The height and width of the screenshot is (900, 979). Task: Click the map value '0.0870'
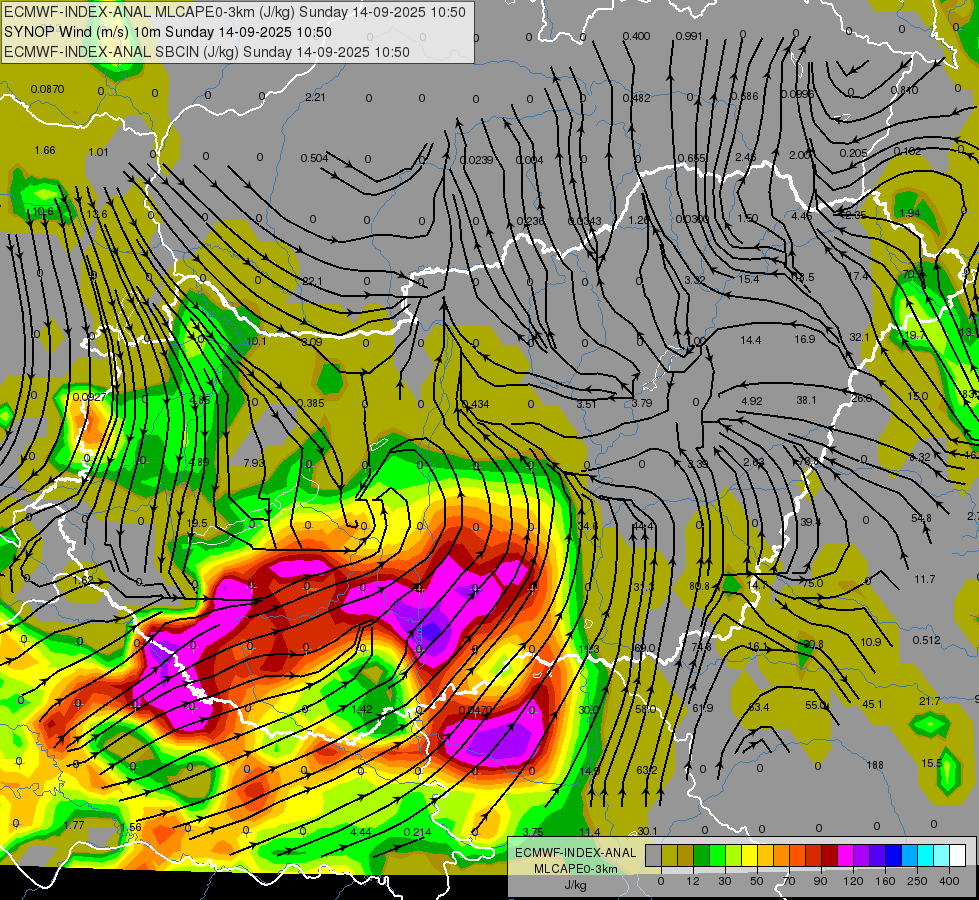point(47,89)
